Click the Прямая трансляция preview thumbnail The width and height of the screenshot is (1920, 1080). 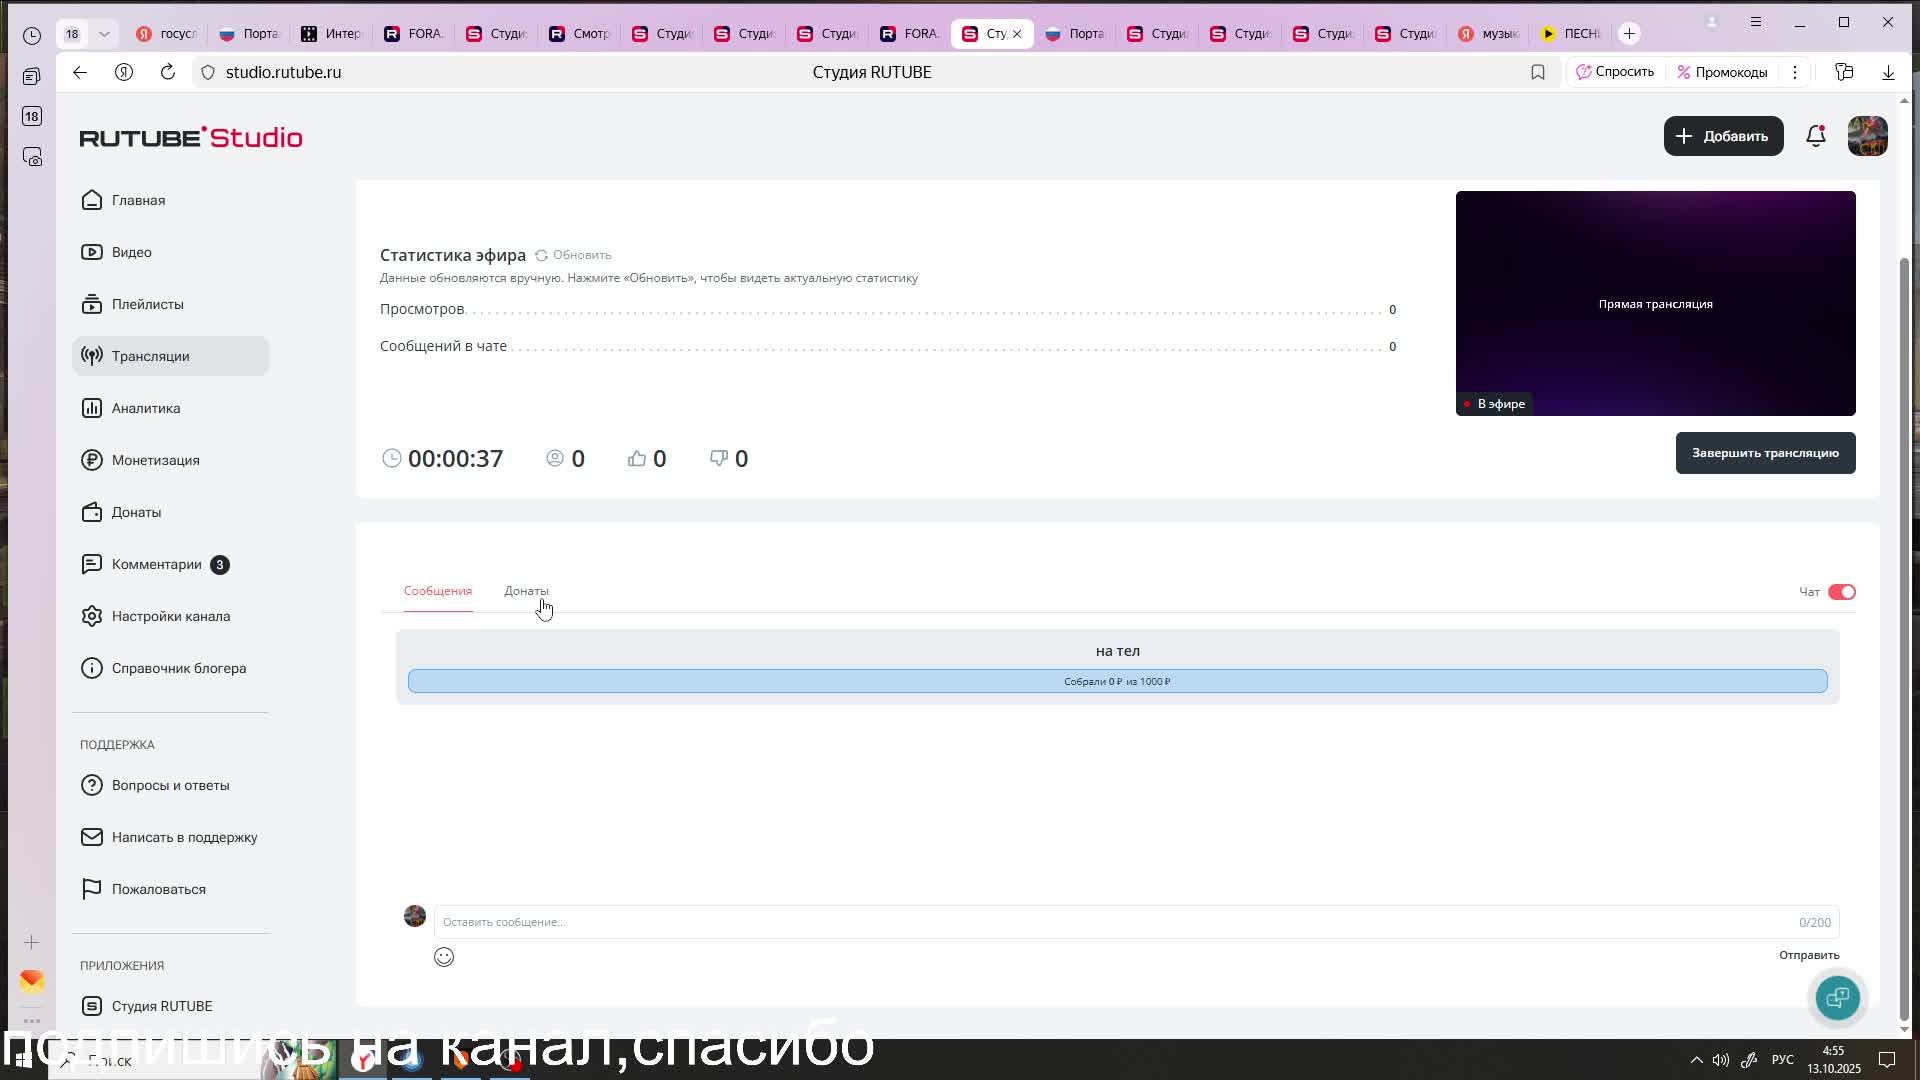tap(1655, 303)
